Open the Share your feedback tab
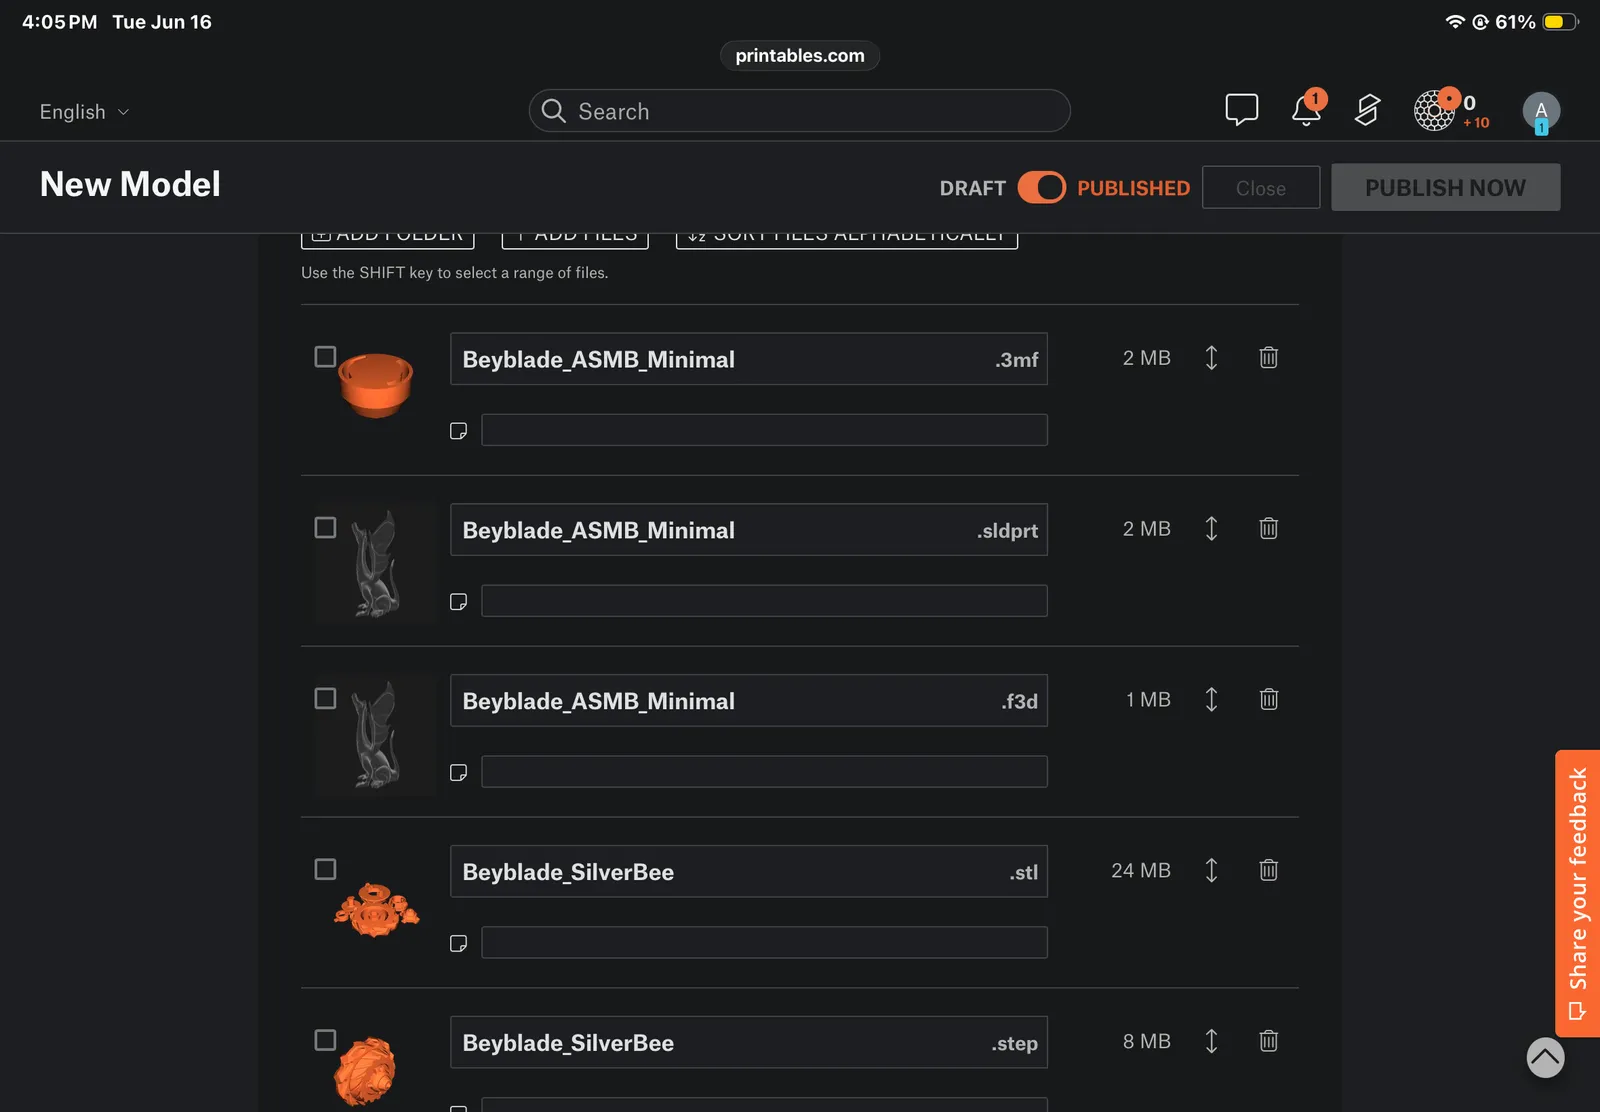1600x1112 pixels. (1578, 893)
